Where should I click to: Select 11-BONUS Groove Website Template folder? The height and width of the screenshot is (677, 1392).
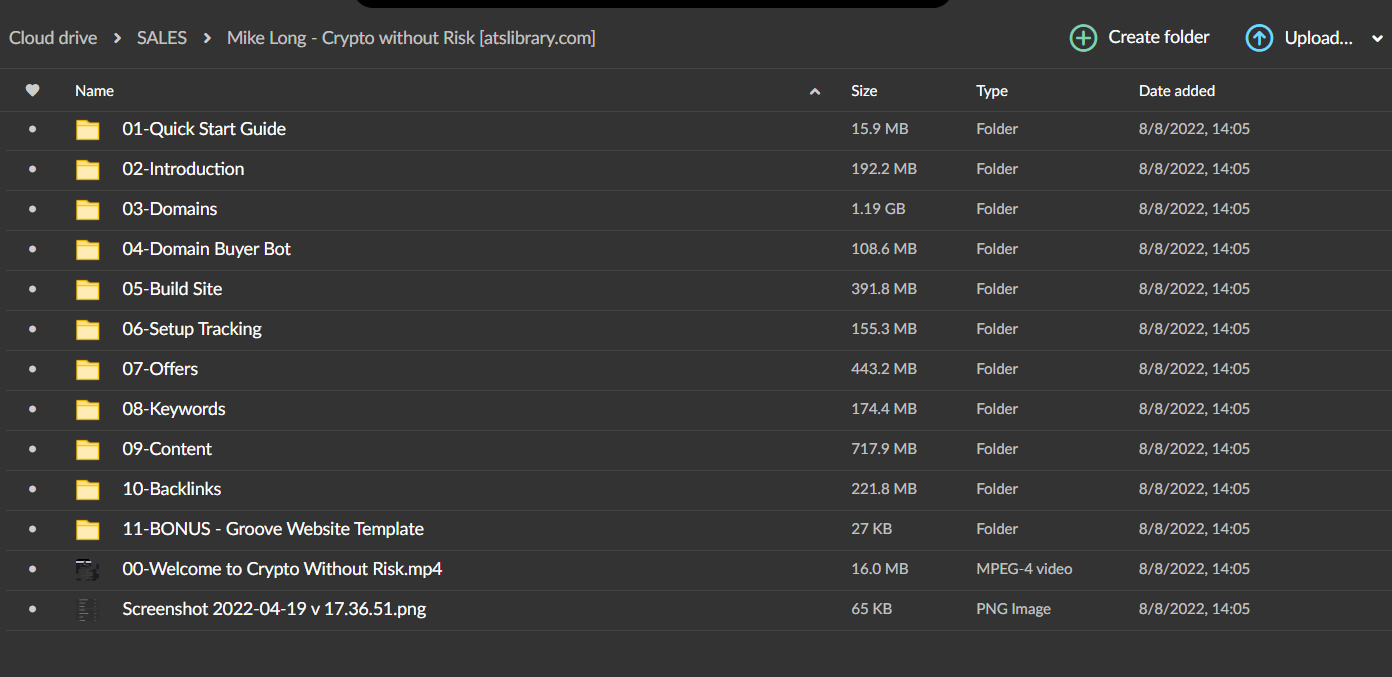pos(273,529)
